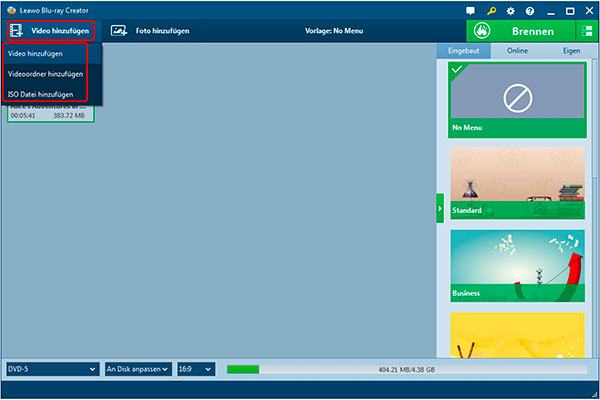Viewport: 600px width, 400px height.
Task: Click the 404.21 MB/4.38 GB capacity text
Action: click(406, 369)
